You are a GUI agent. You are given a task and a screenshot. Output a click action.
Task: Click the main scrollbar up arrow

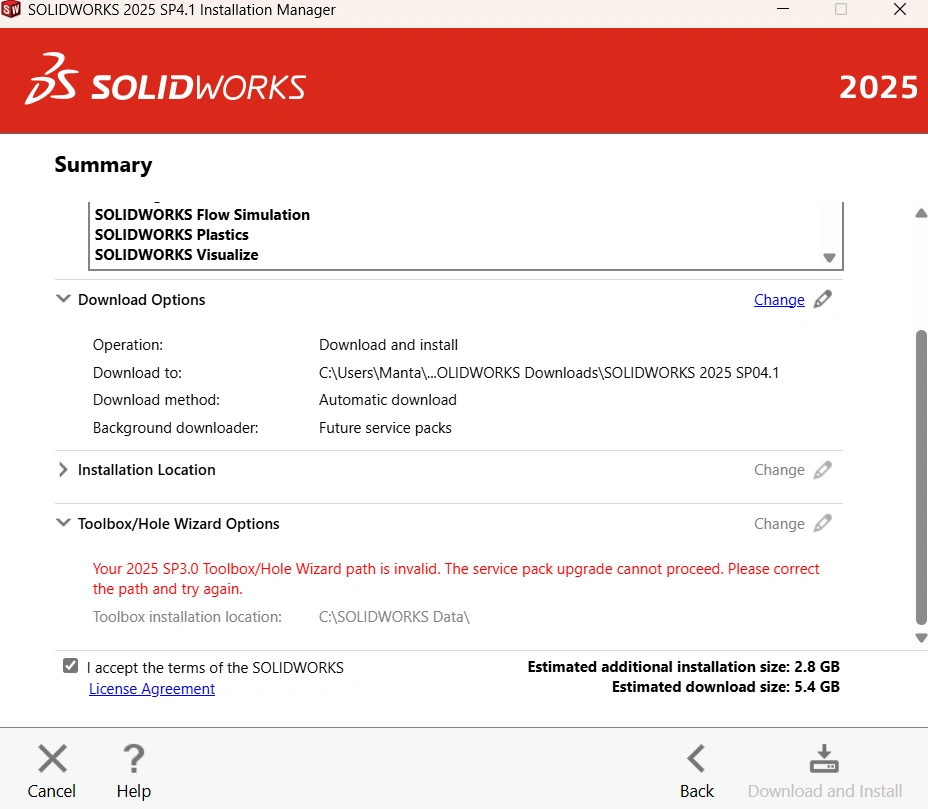(921, 214)
